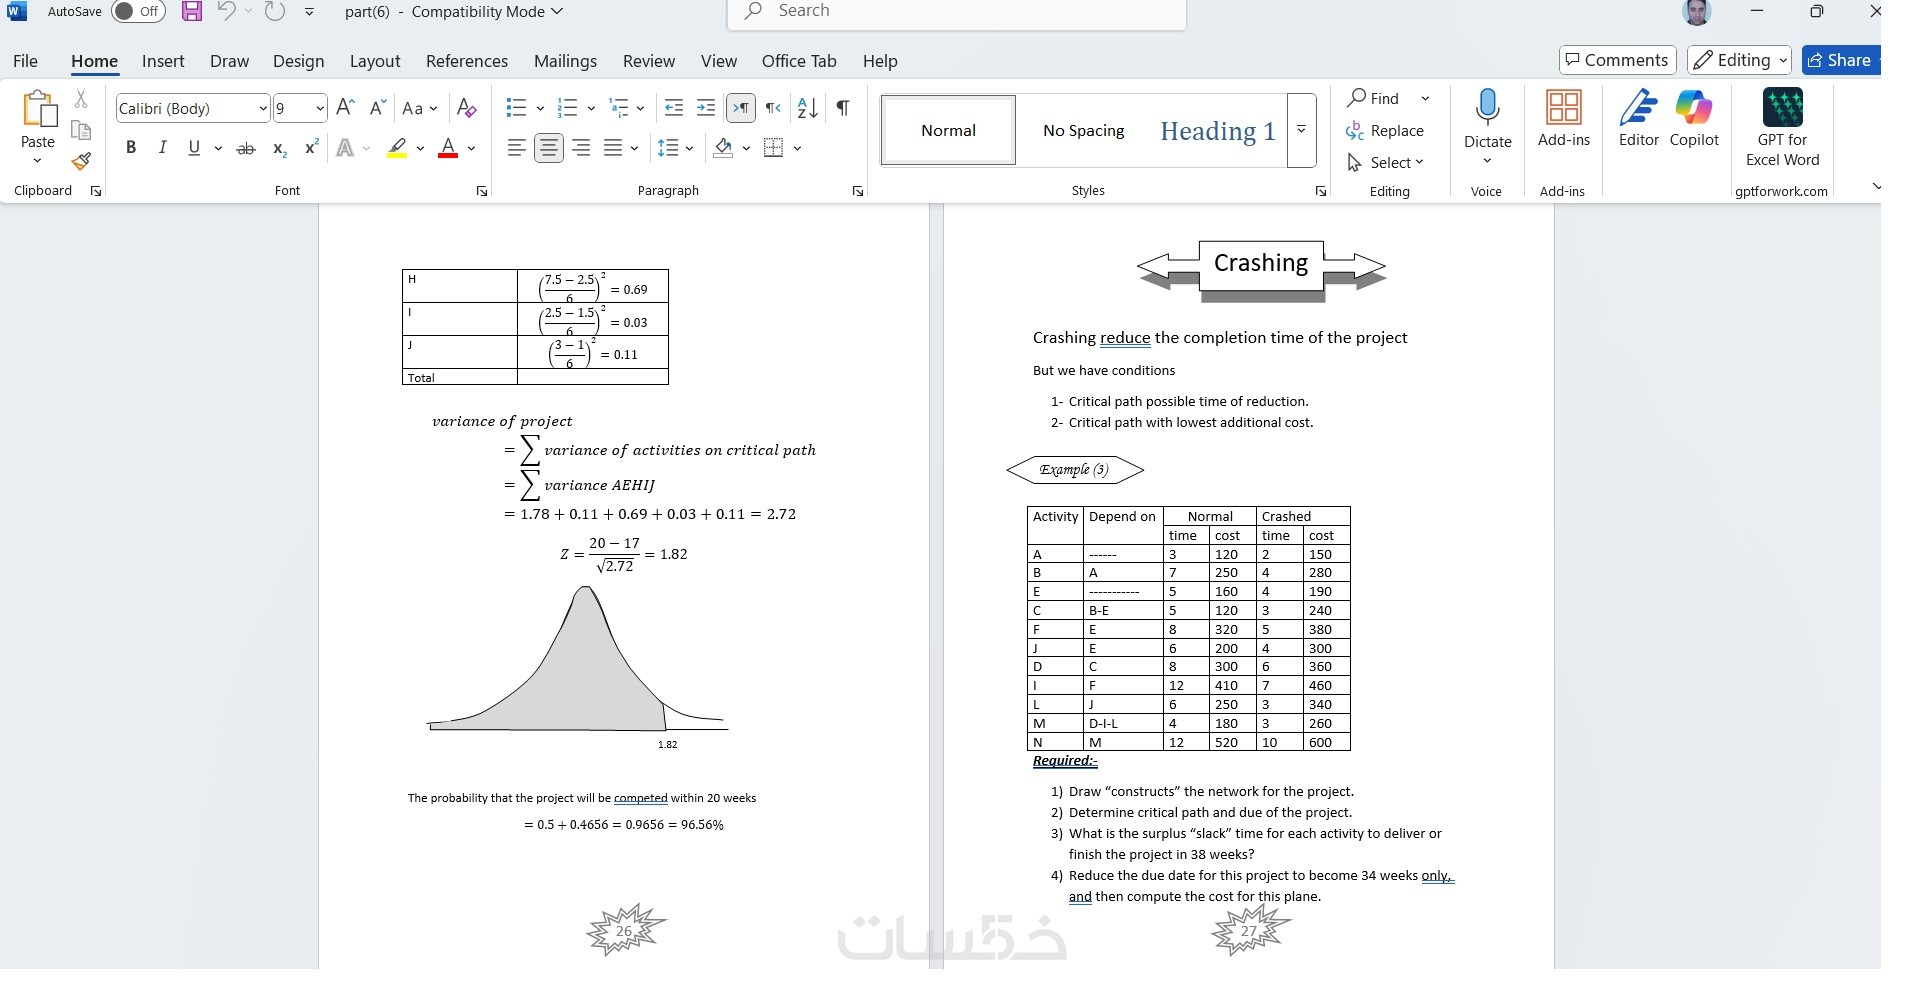
Task: Open the File menu
Action: 25,61
